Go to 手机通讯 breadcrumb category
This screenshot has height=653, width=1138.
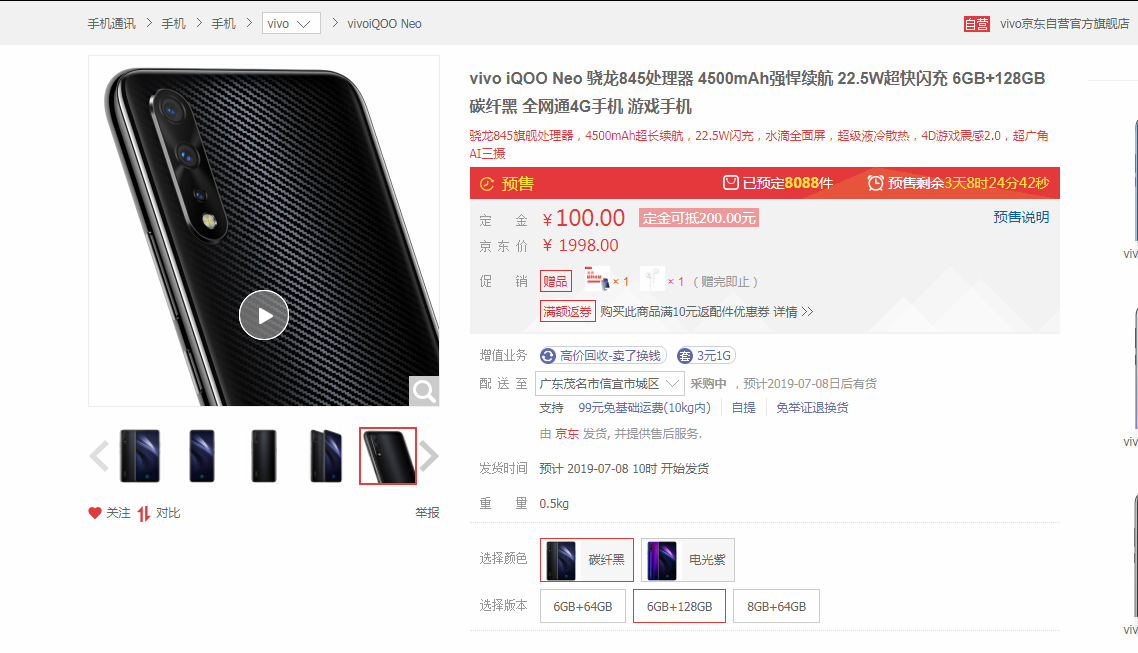pyautogui.click(x=111, y=24)
